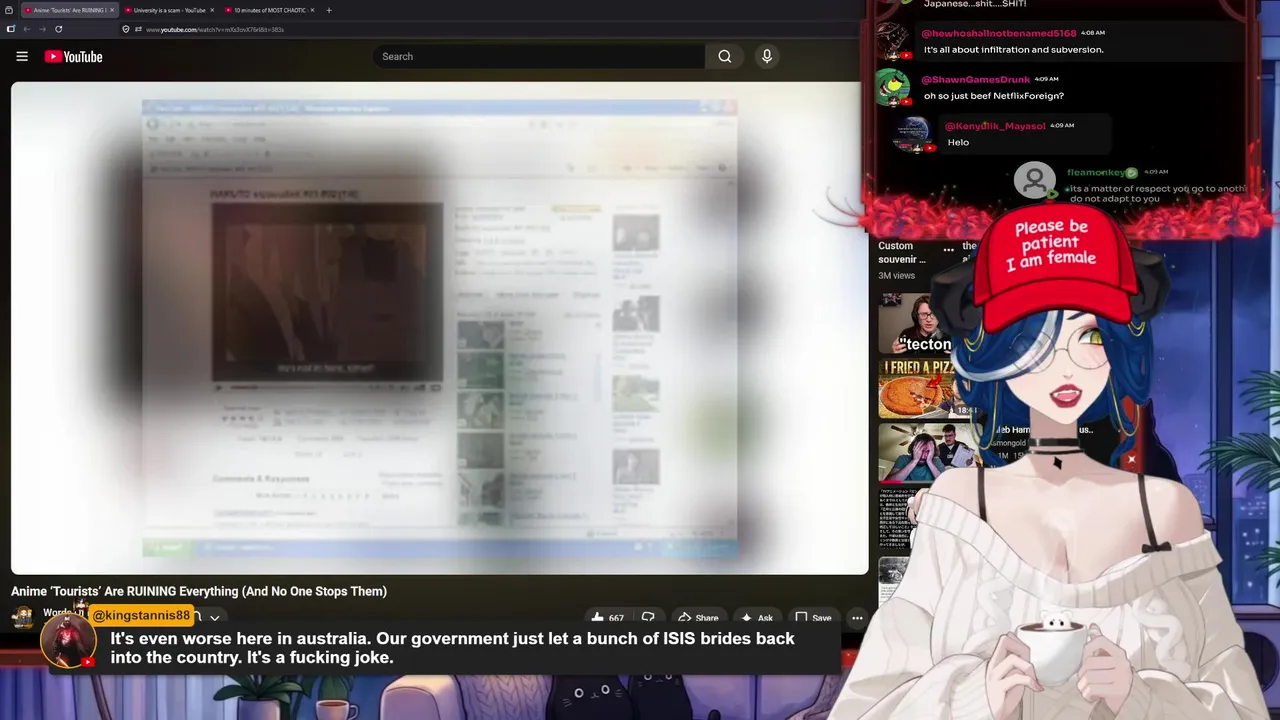This screenshot has height=720, width=1280.
Task: Click the tracking shield icon in address bar
Action: point(126,29)
